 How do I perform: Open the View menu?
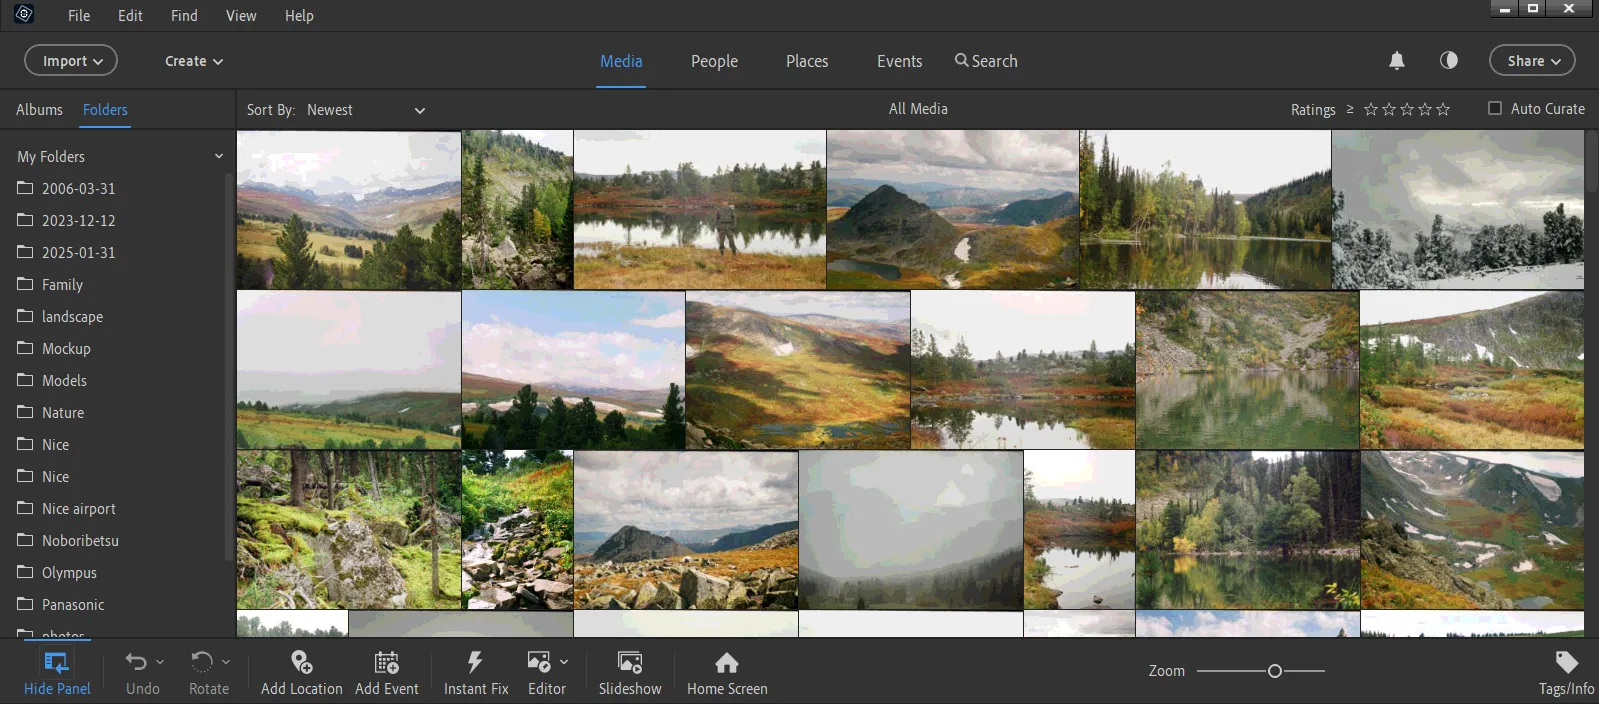241,15
